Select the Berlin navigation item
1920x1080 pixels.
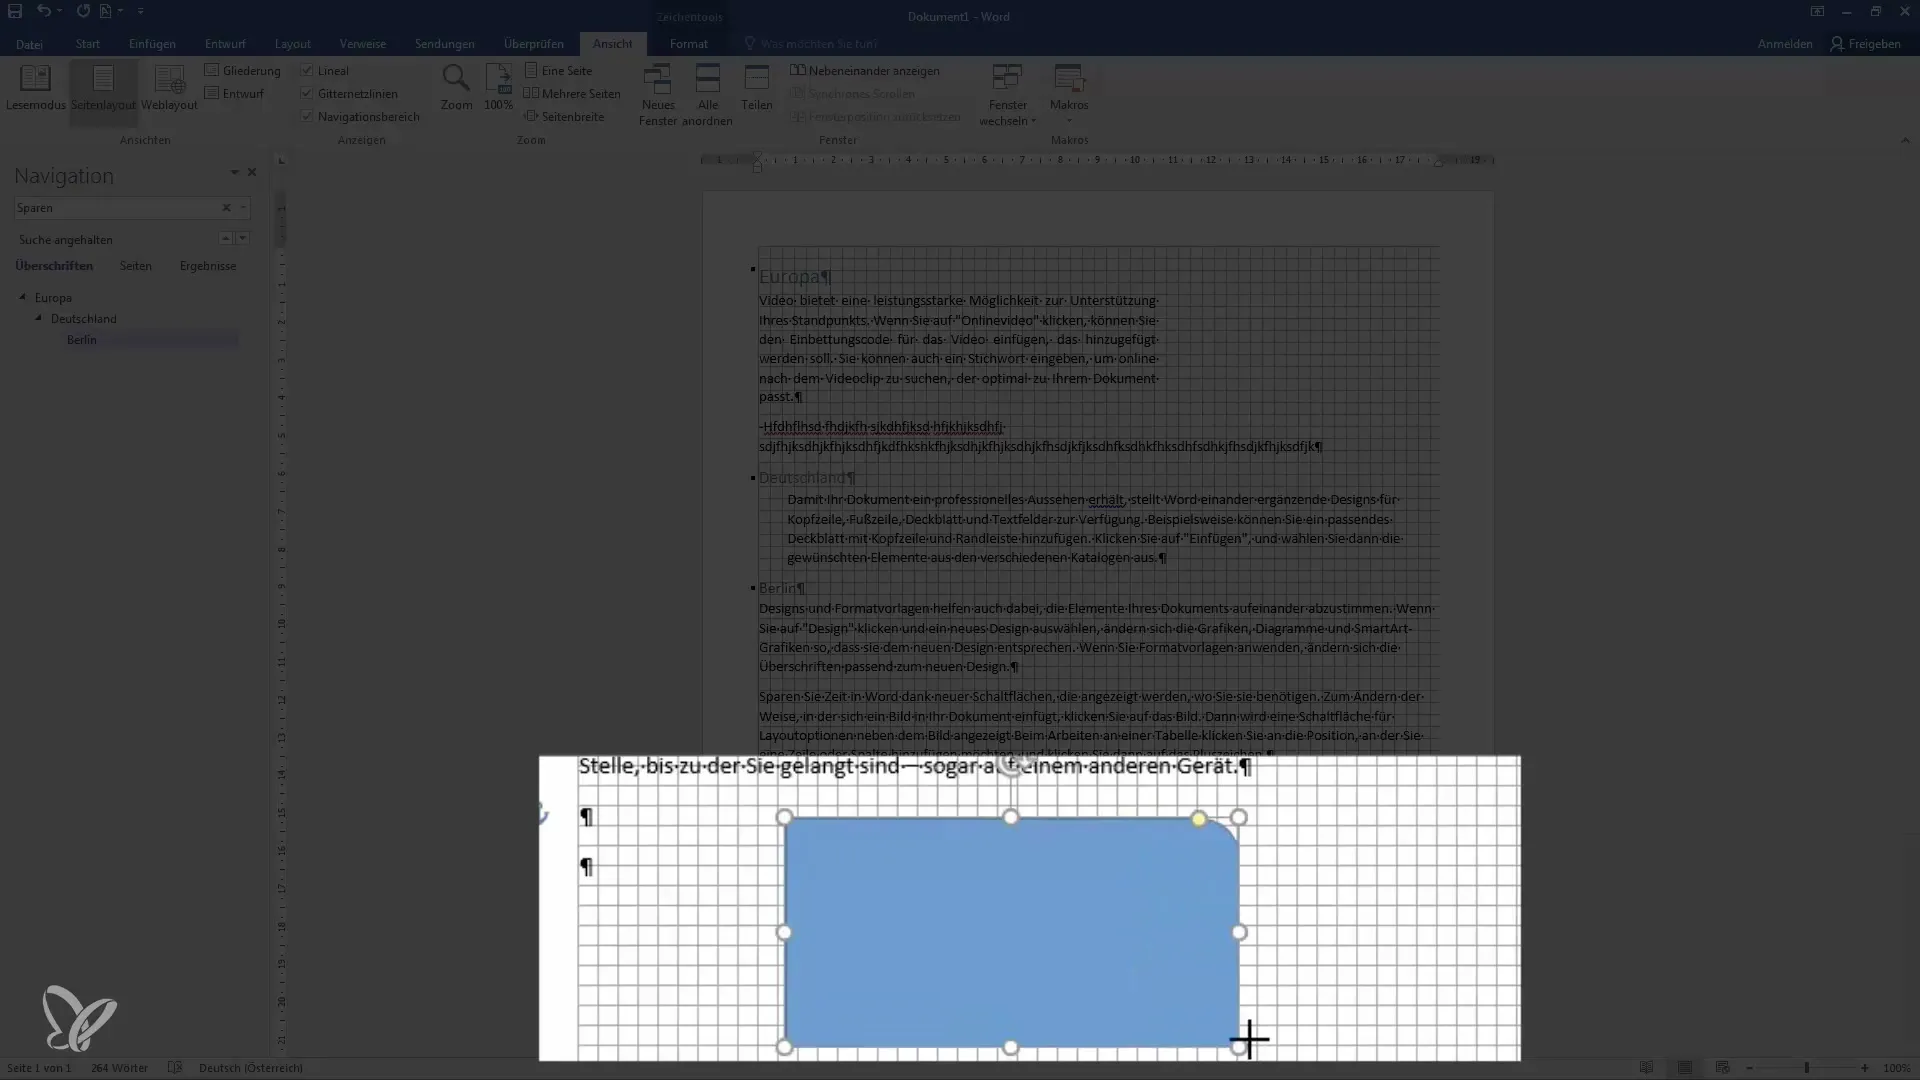82,339
